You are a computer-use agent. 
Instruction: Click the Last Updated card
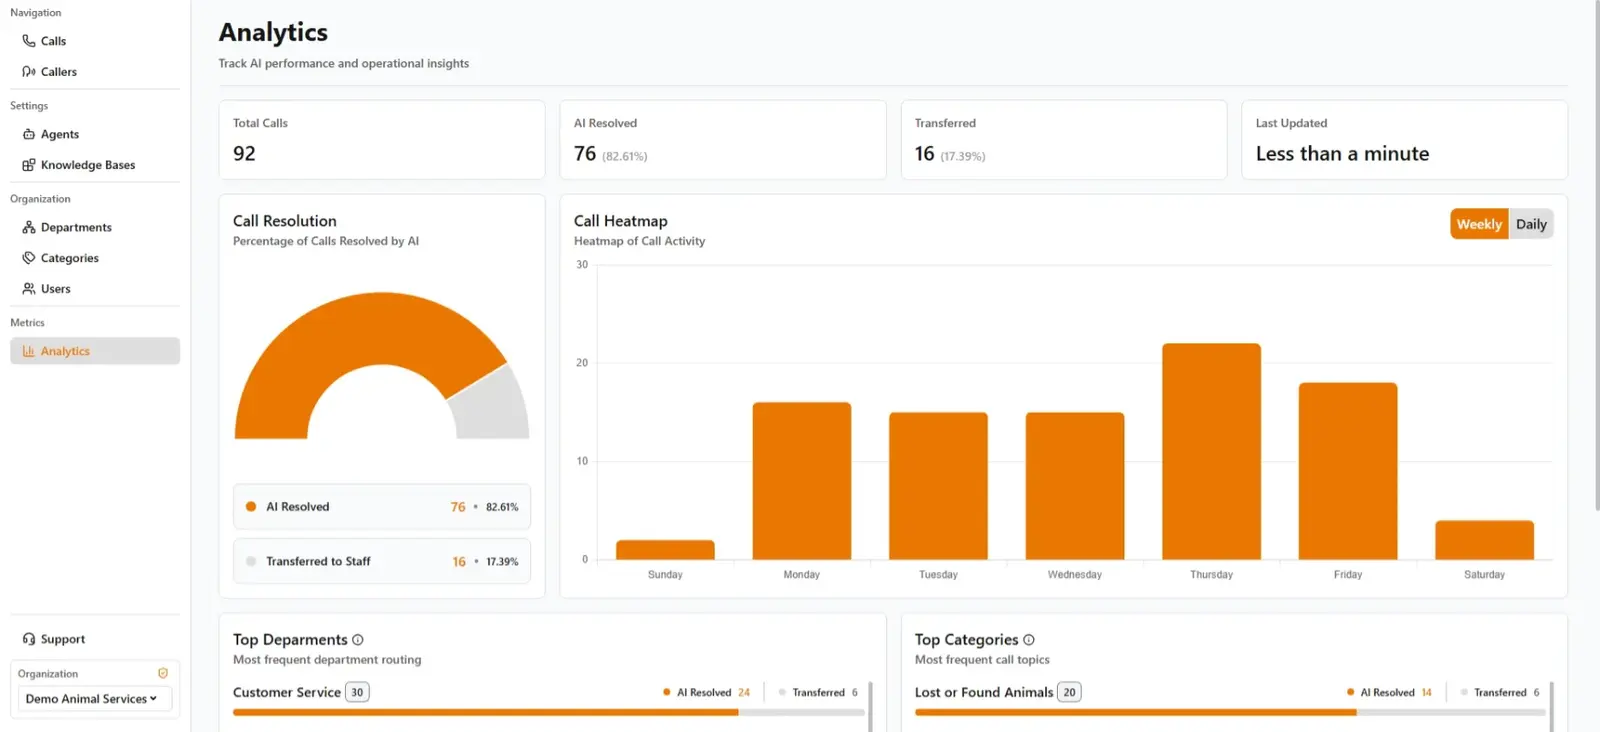1404,140
